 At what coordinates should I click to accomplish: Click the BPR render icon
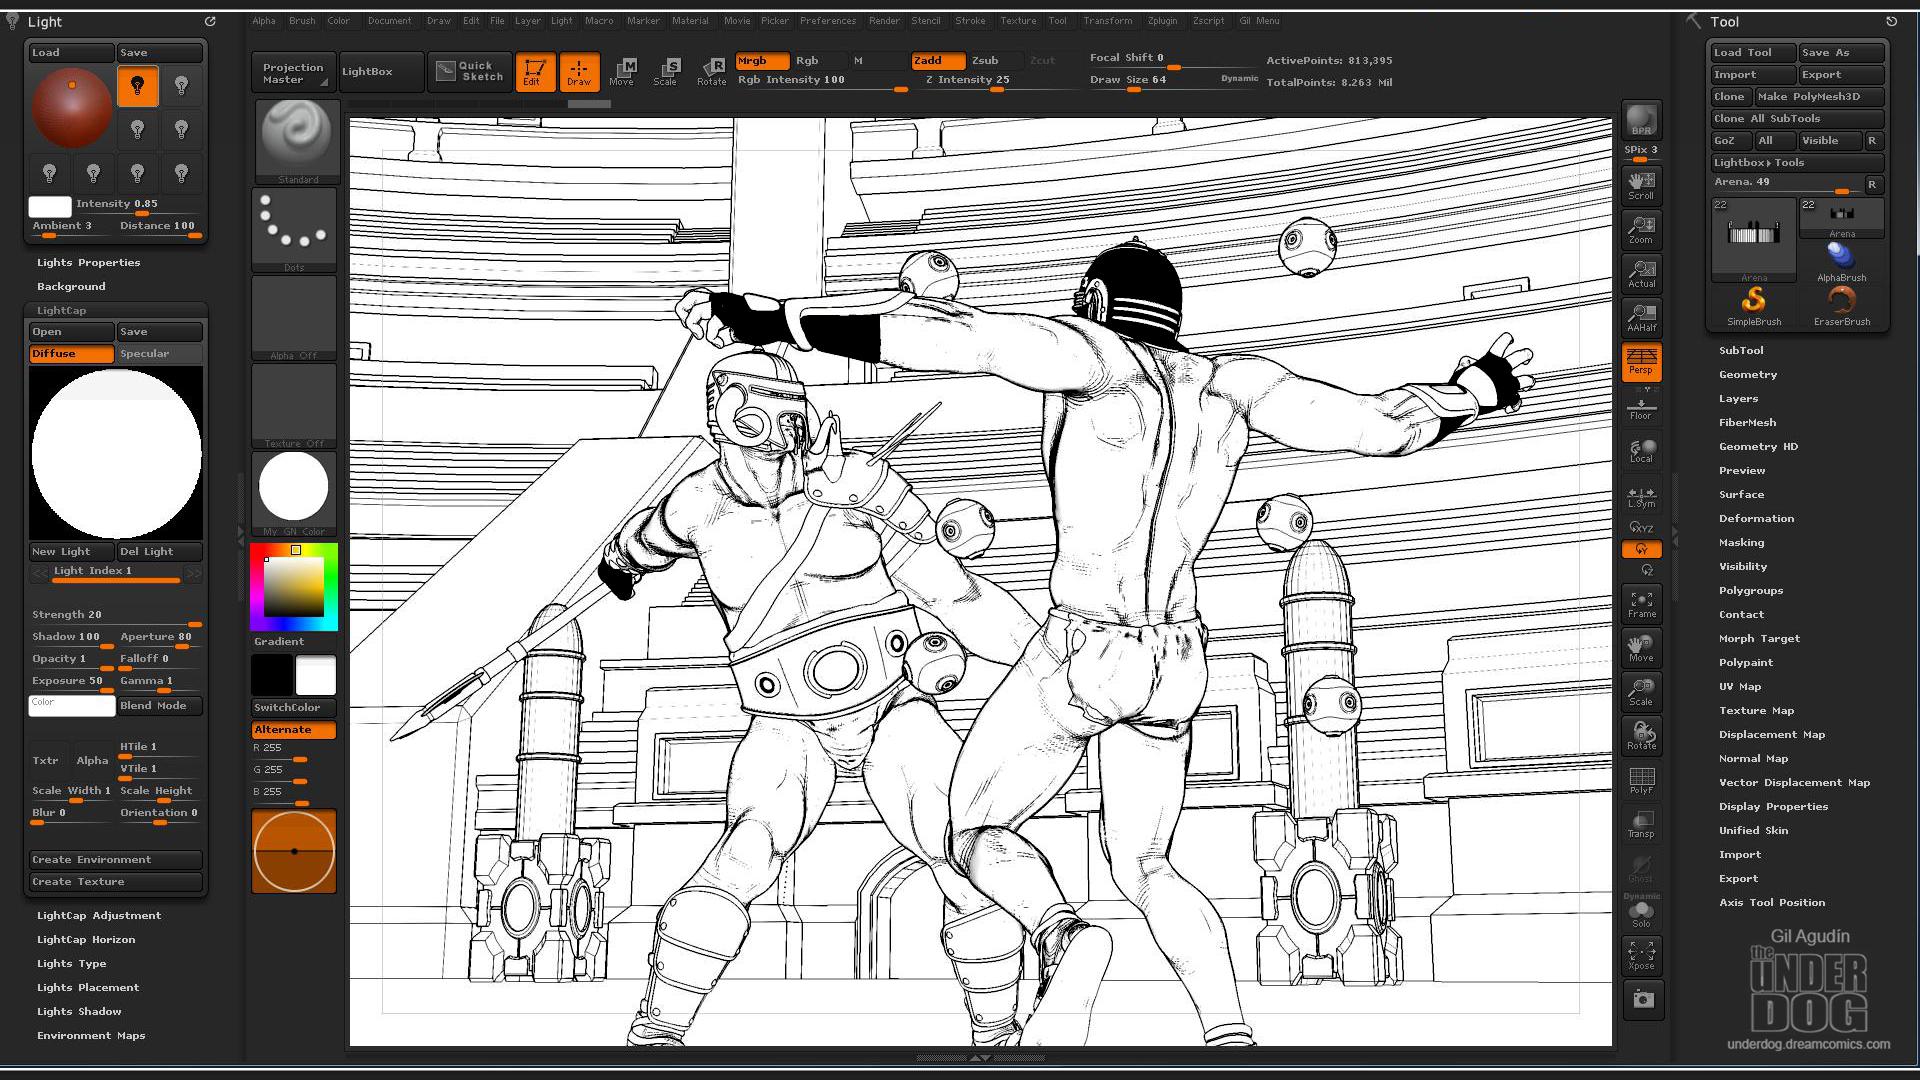(x=1641, y=119)
